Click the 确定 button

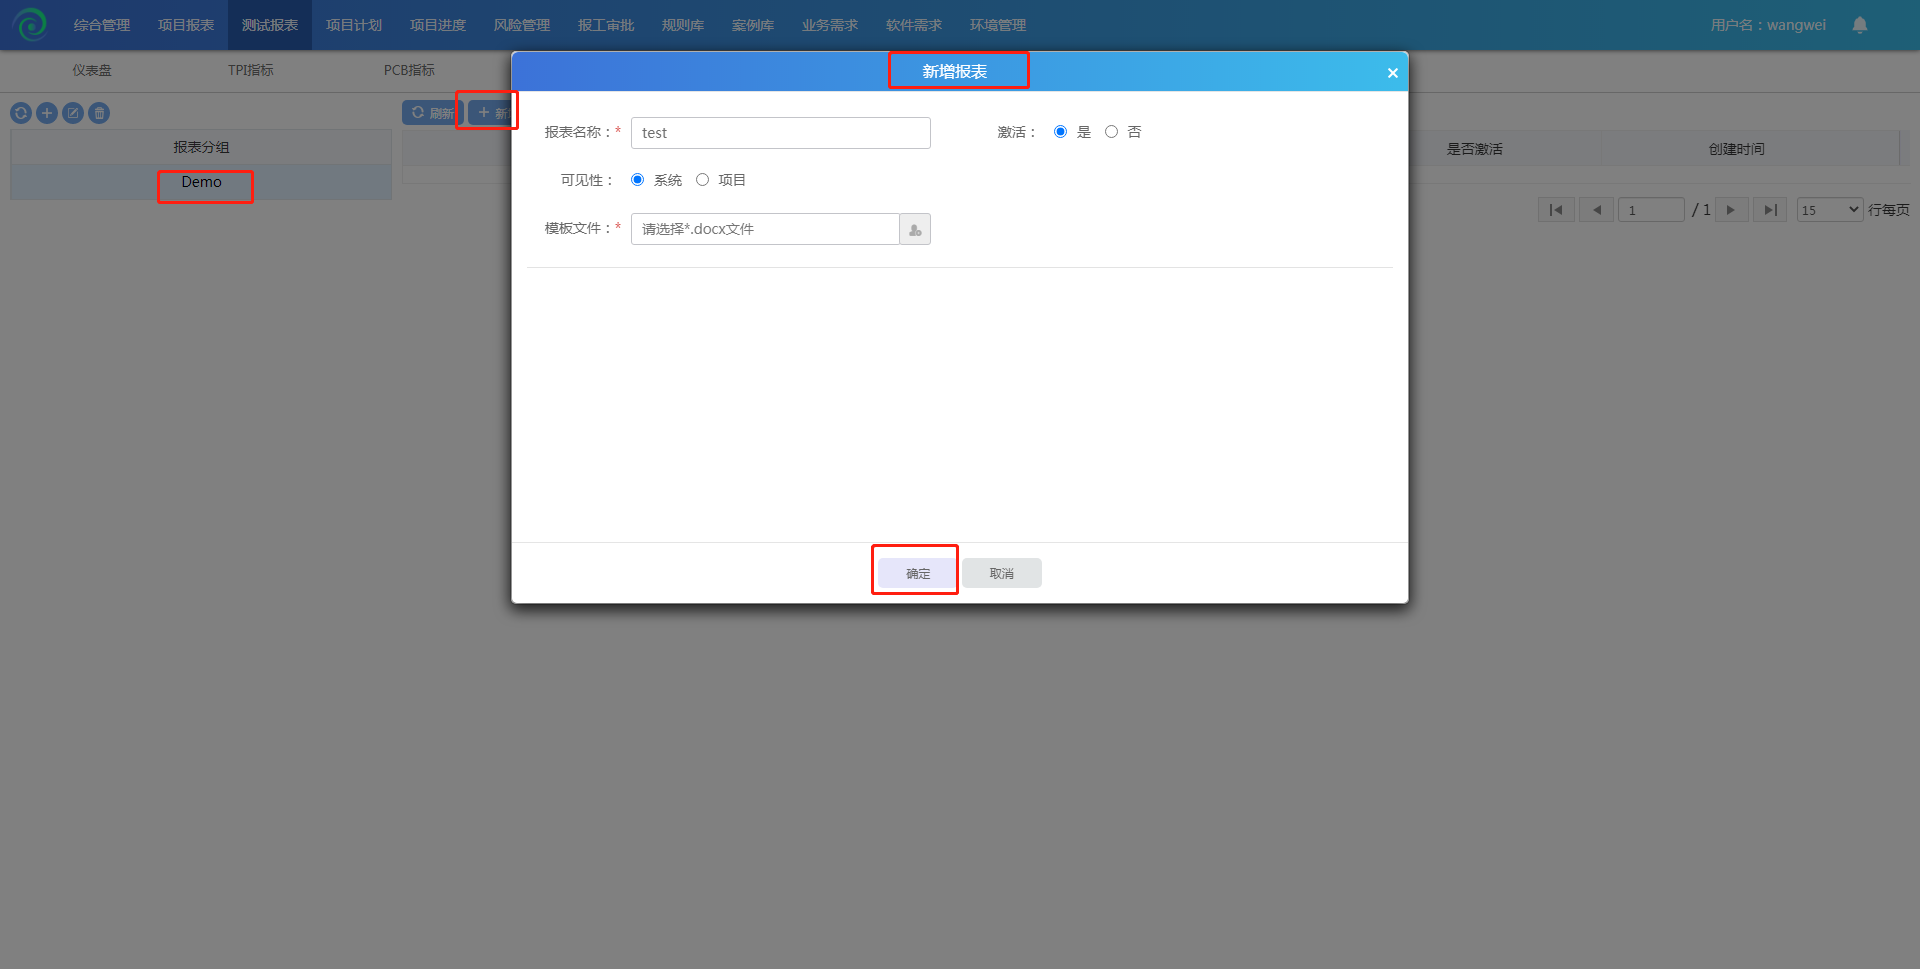click(917, 573)
